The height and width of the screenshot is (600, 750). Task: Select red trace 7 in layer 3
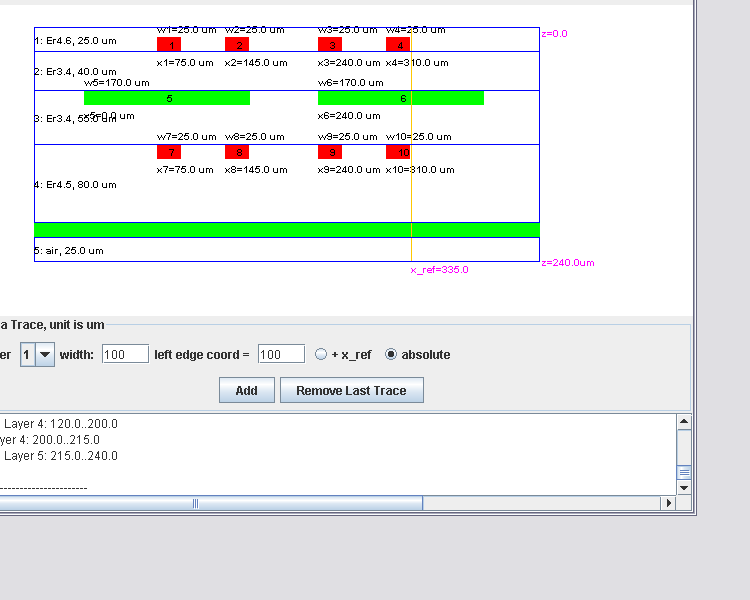169,152
